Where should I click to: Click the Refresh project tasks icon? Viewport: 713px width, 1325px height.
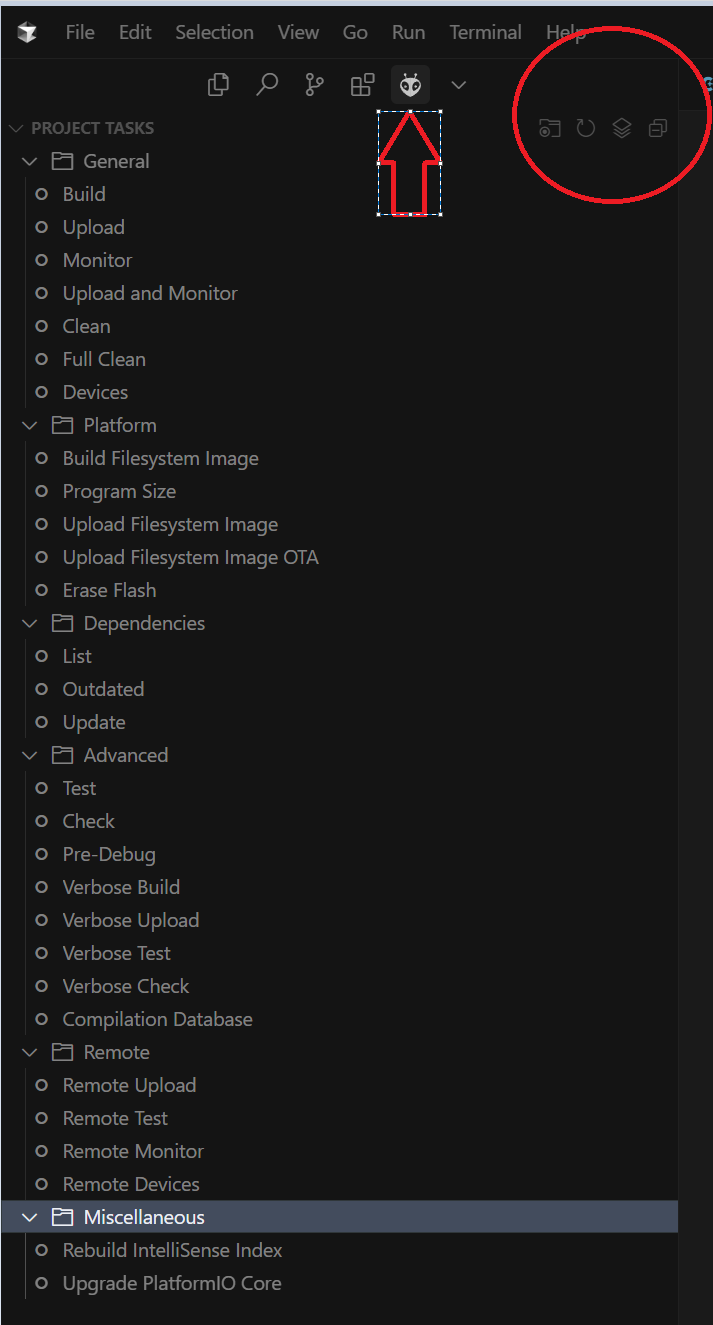tap(586, 128)
